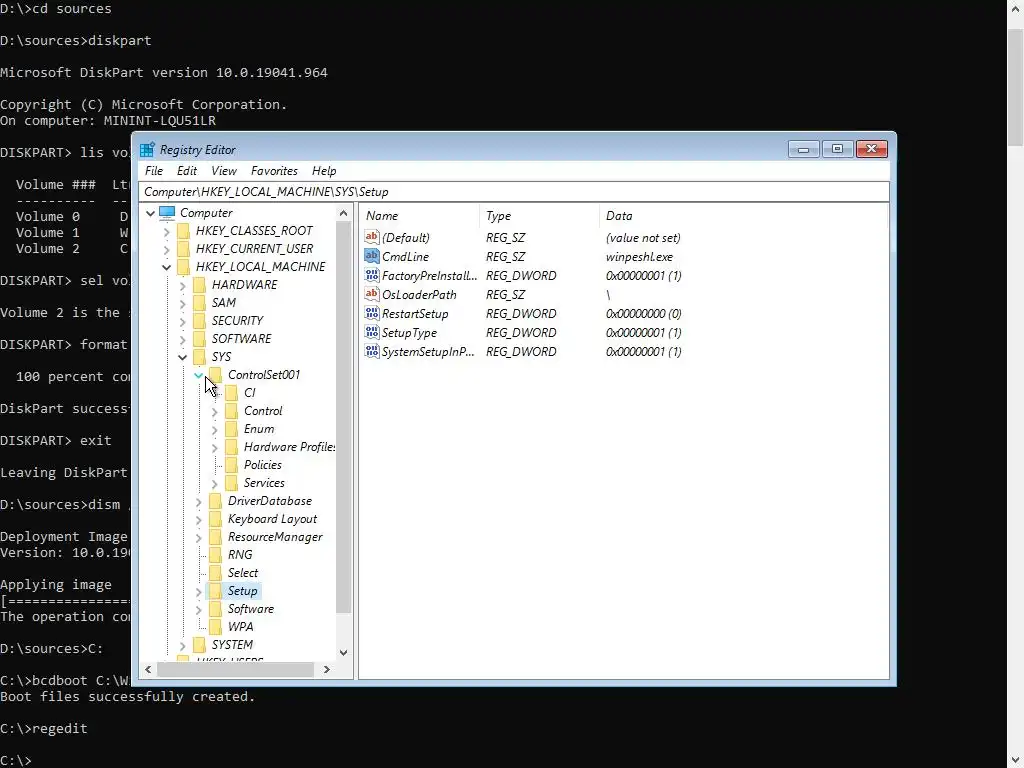Close the Registry Editor window
The height and width of the screenshot is (768, 1024).
pos(872,150)
